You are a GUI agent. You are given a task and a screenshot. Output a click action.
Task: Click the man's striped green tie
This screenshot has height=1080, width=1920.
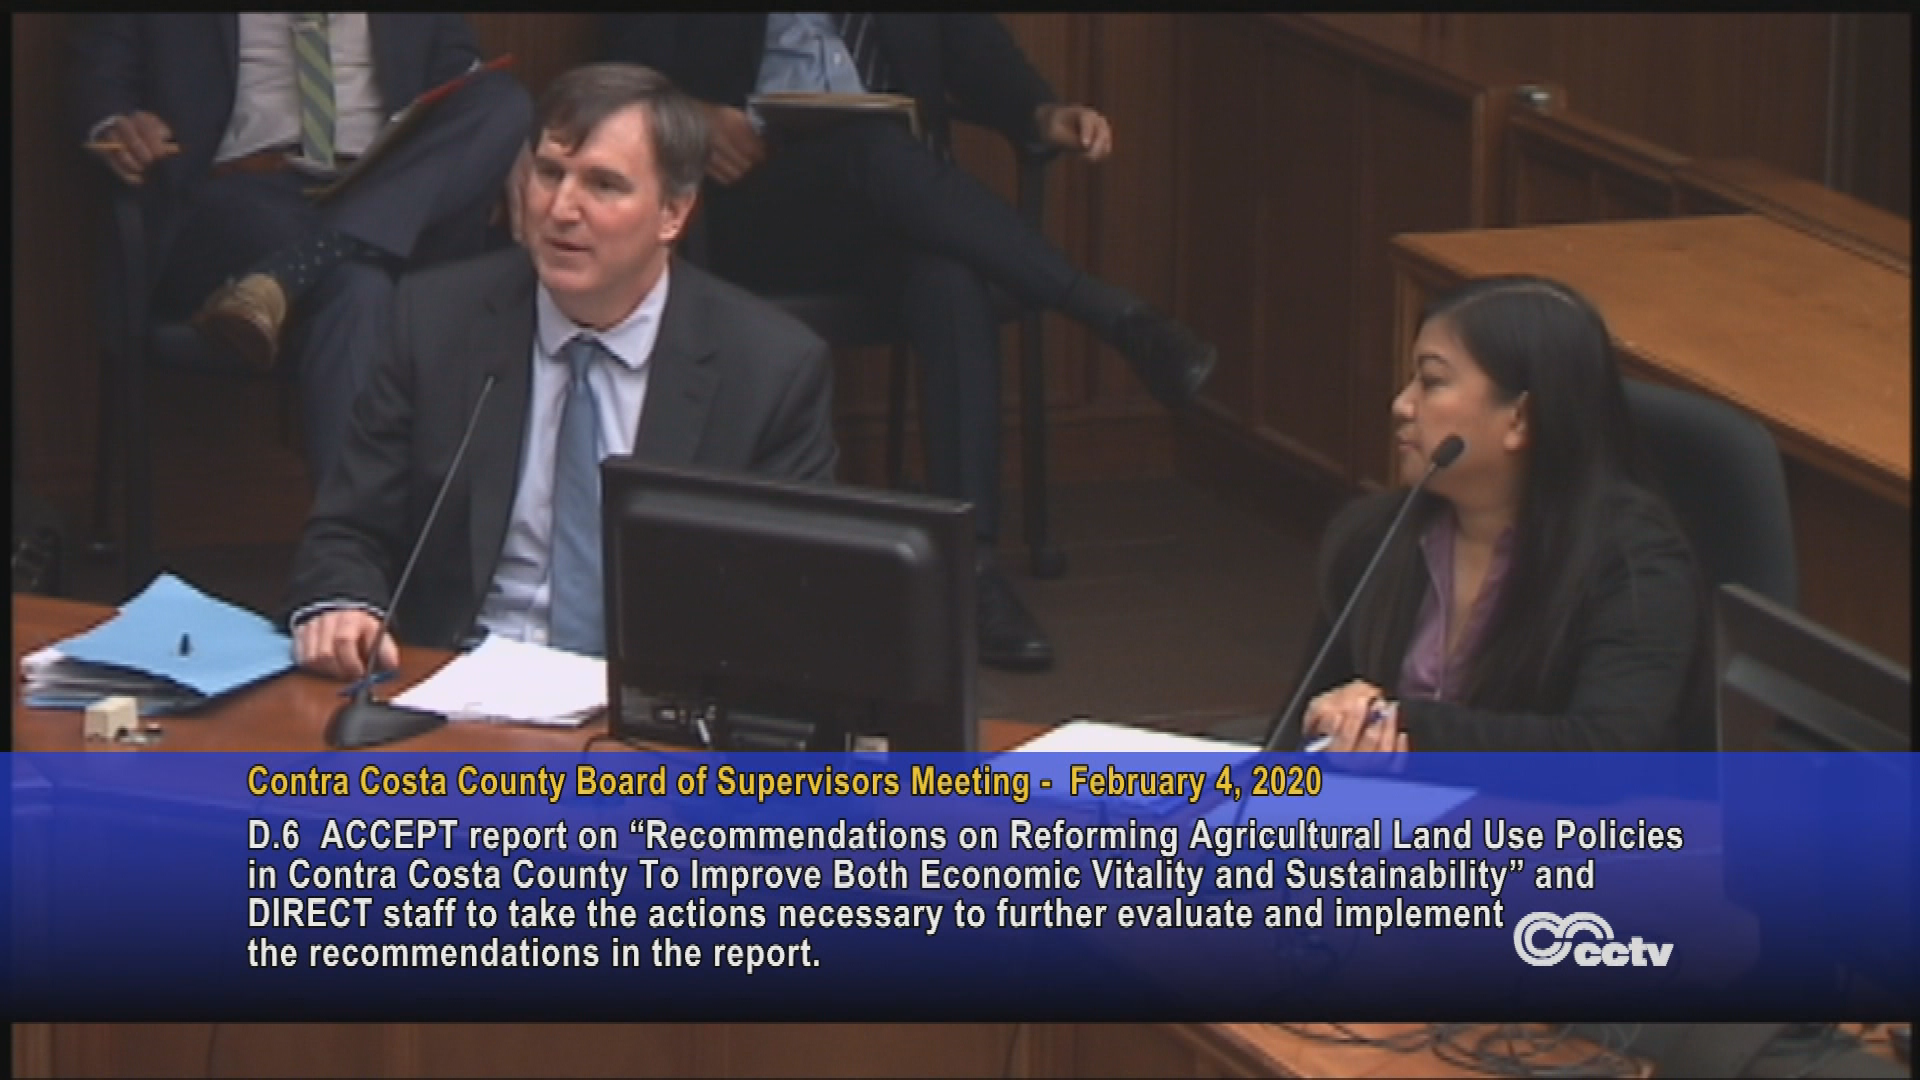pyautogui.click(x=315, y=90)
